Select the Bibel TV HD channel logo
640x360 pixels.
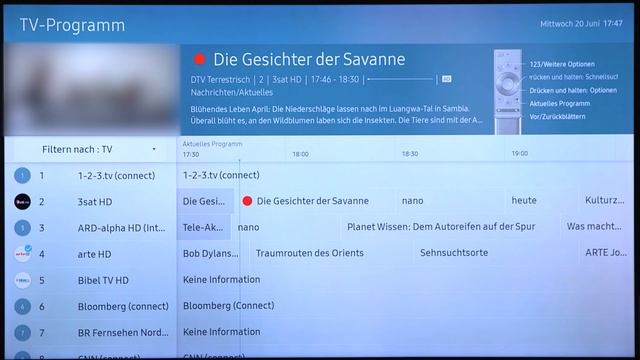[x=22, y=280]
